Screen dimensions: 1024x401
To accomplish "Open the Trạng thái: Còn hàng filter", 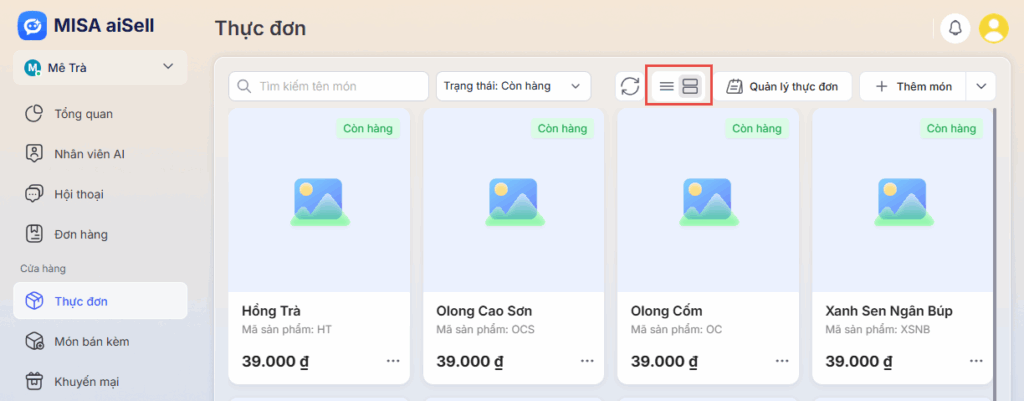I will tap(512, 86).
